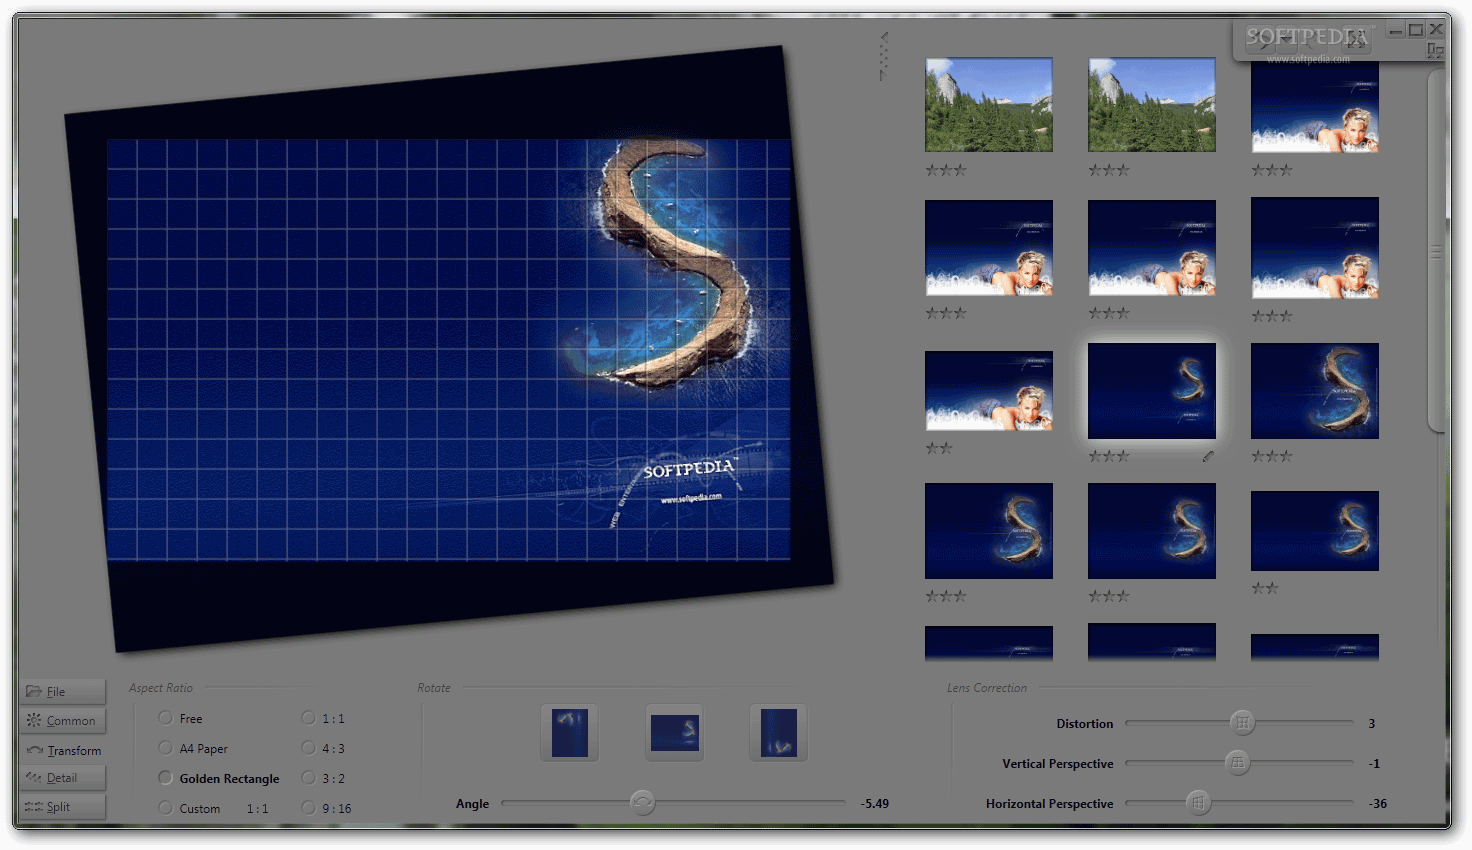This screenshot has width=1472, height=850.
Task: Click the two-star rating under the small S thumbnail
Action: (1265, 588)
